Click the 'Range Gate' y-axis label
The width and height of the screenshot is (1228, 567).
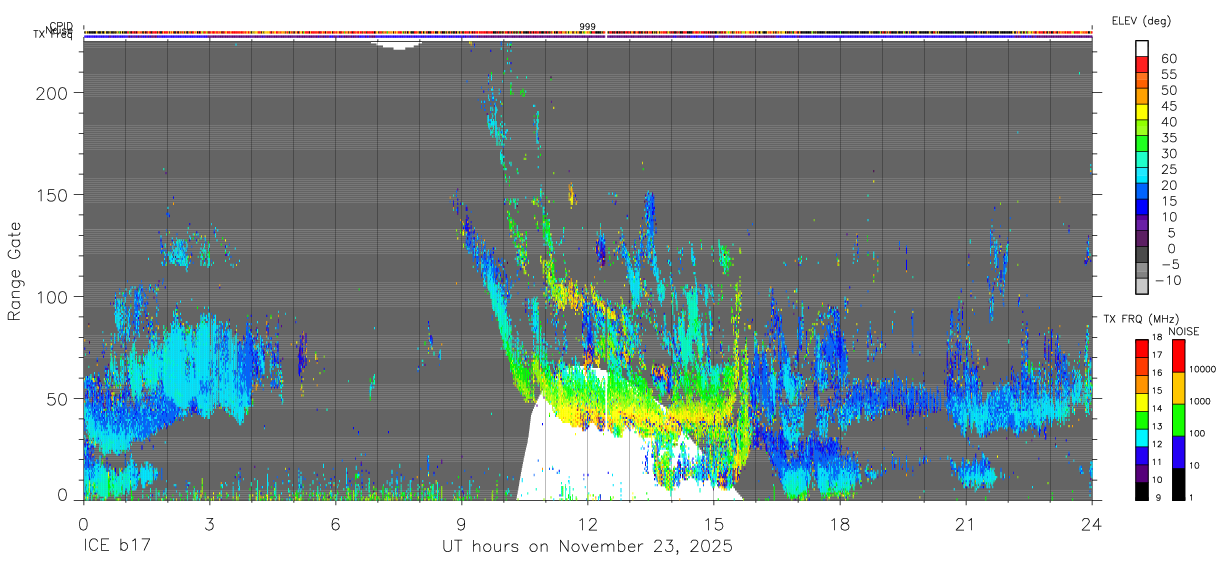click(15, 272)
